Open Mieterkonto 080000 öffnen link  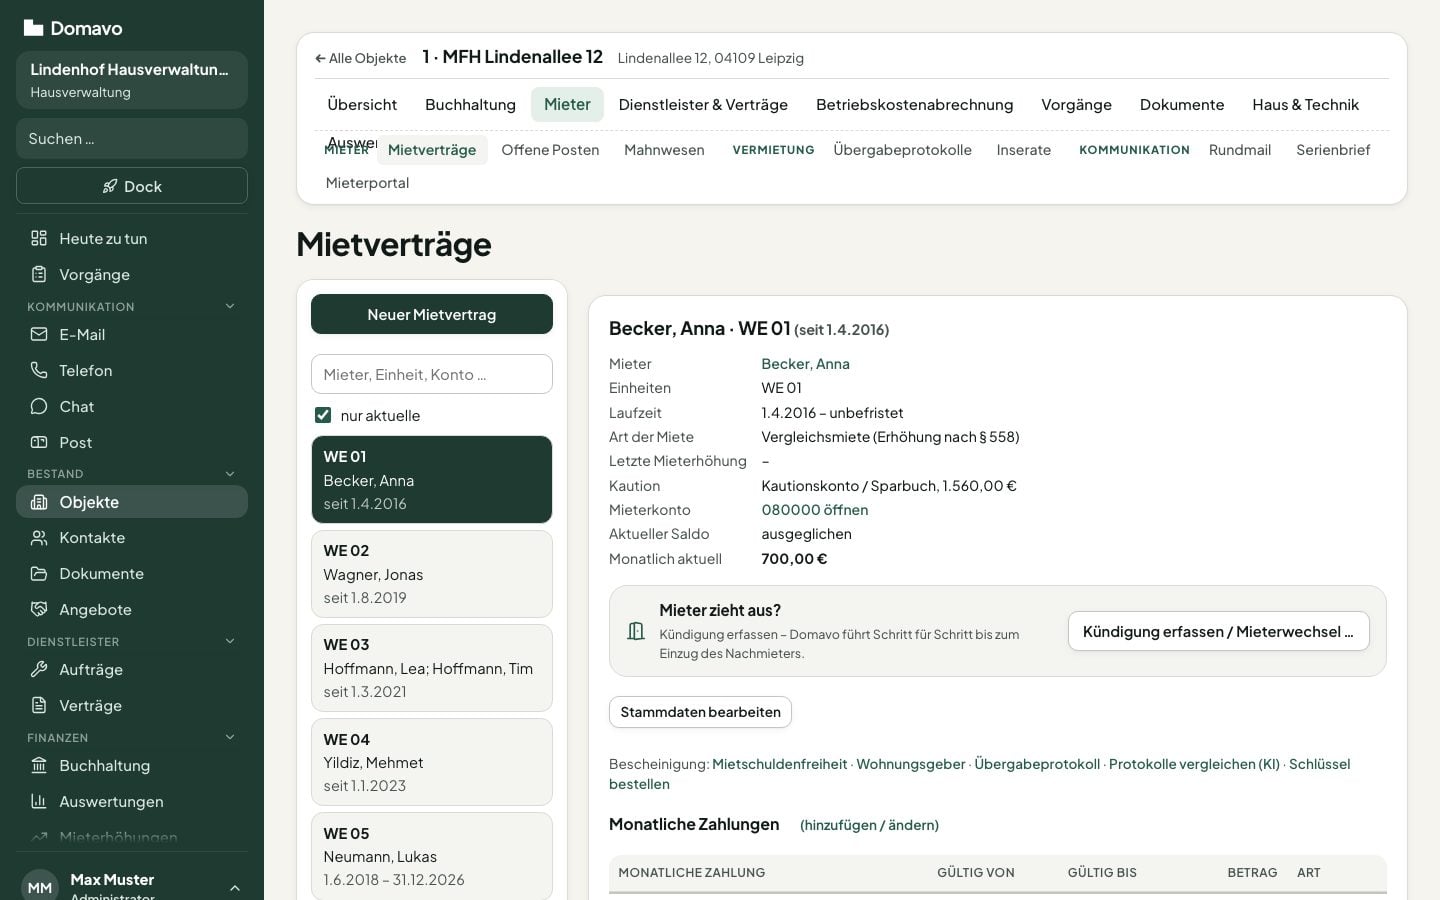(x=814, y=510)
